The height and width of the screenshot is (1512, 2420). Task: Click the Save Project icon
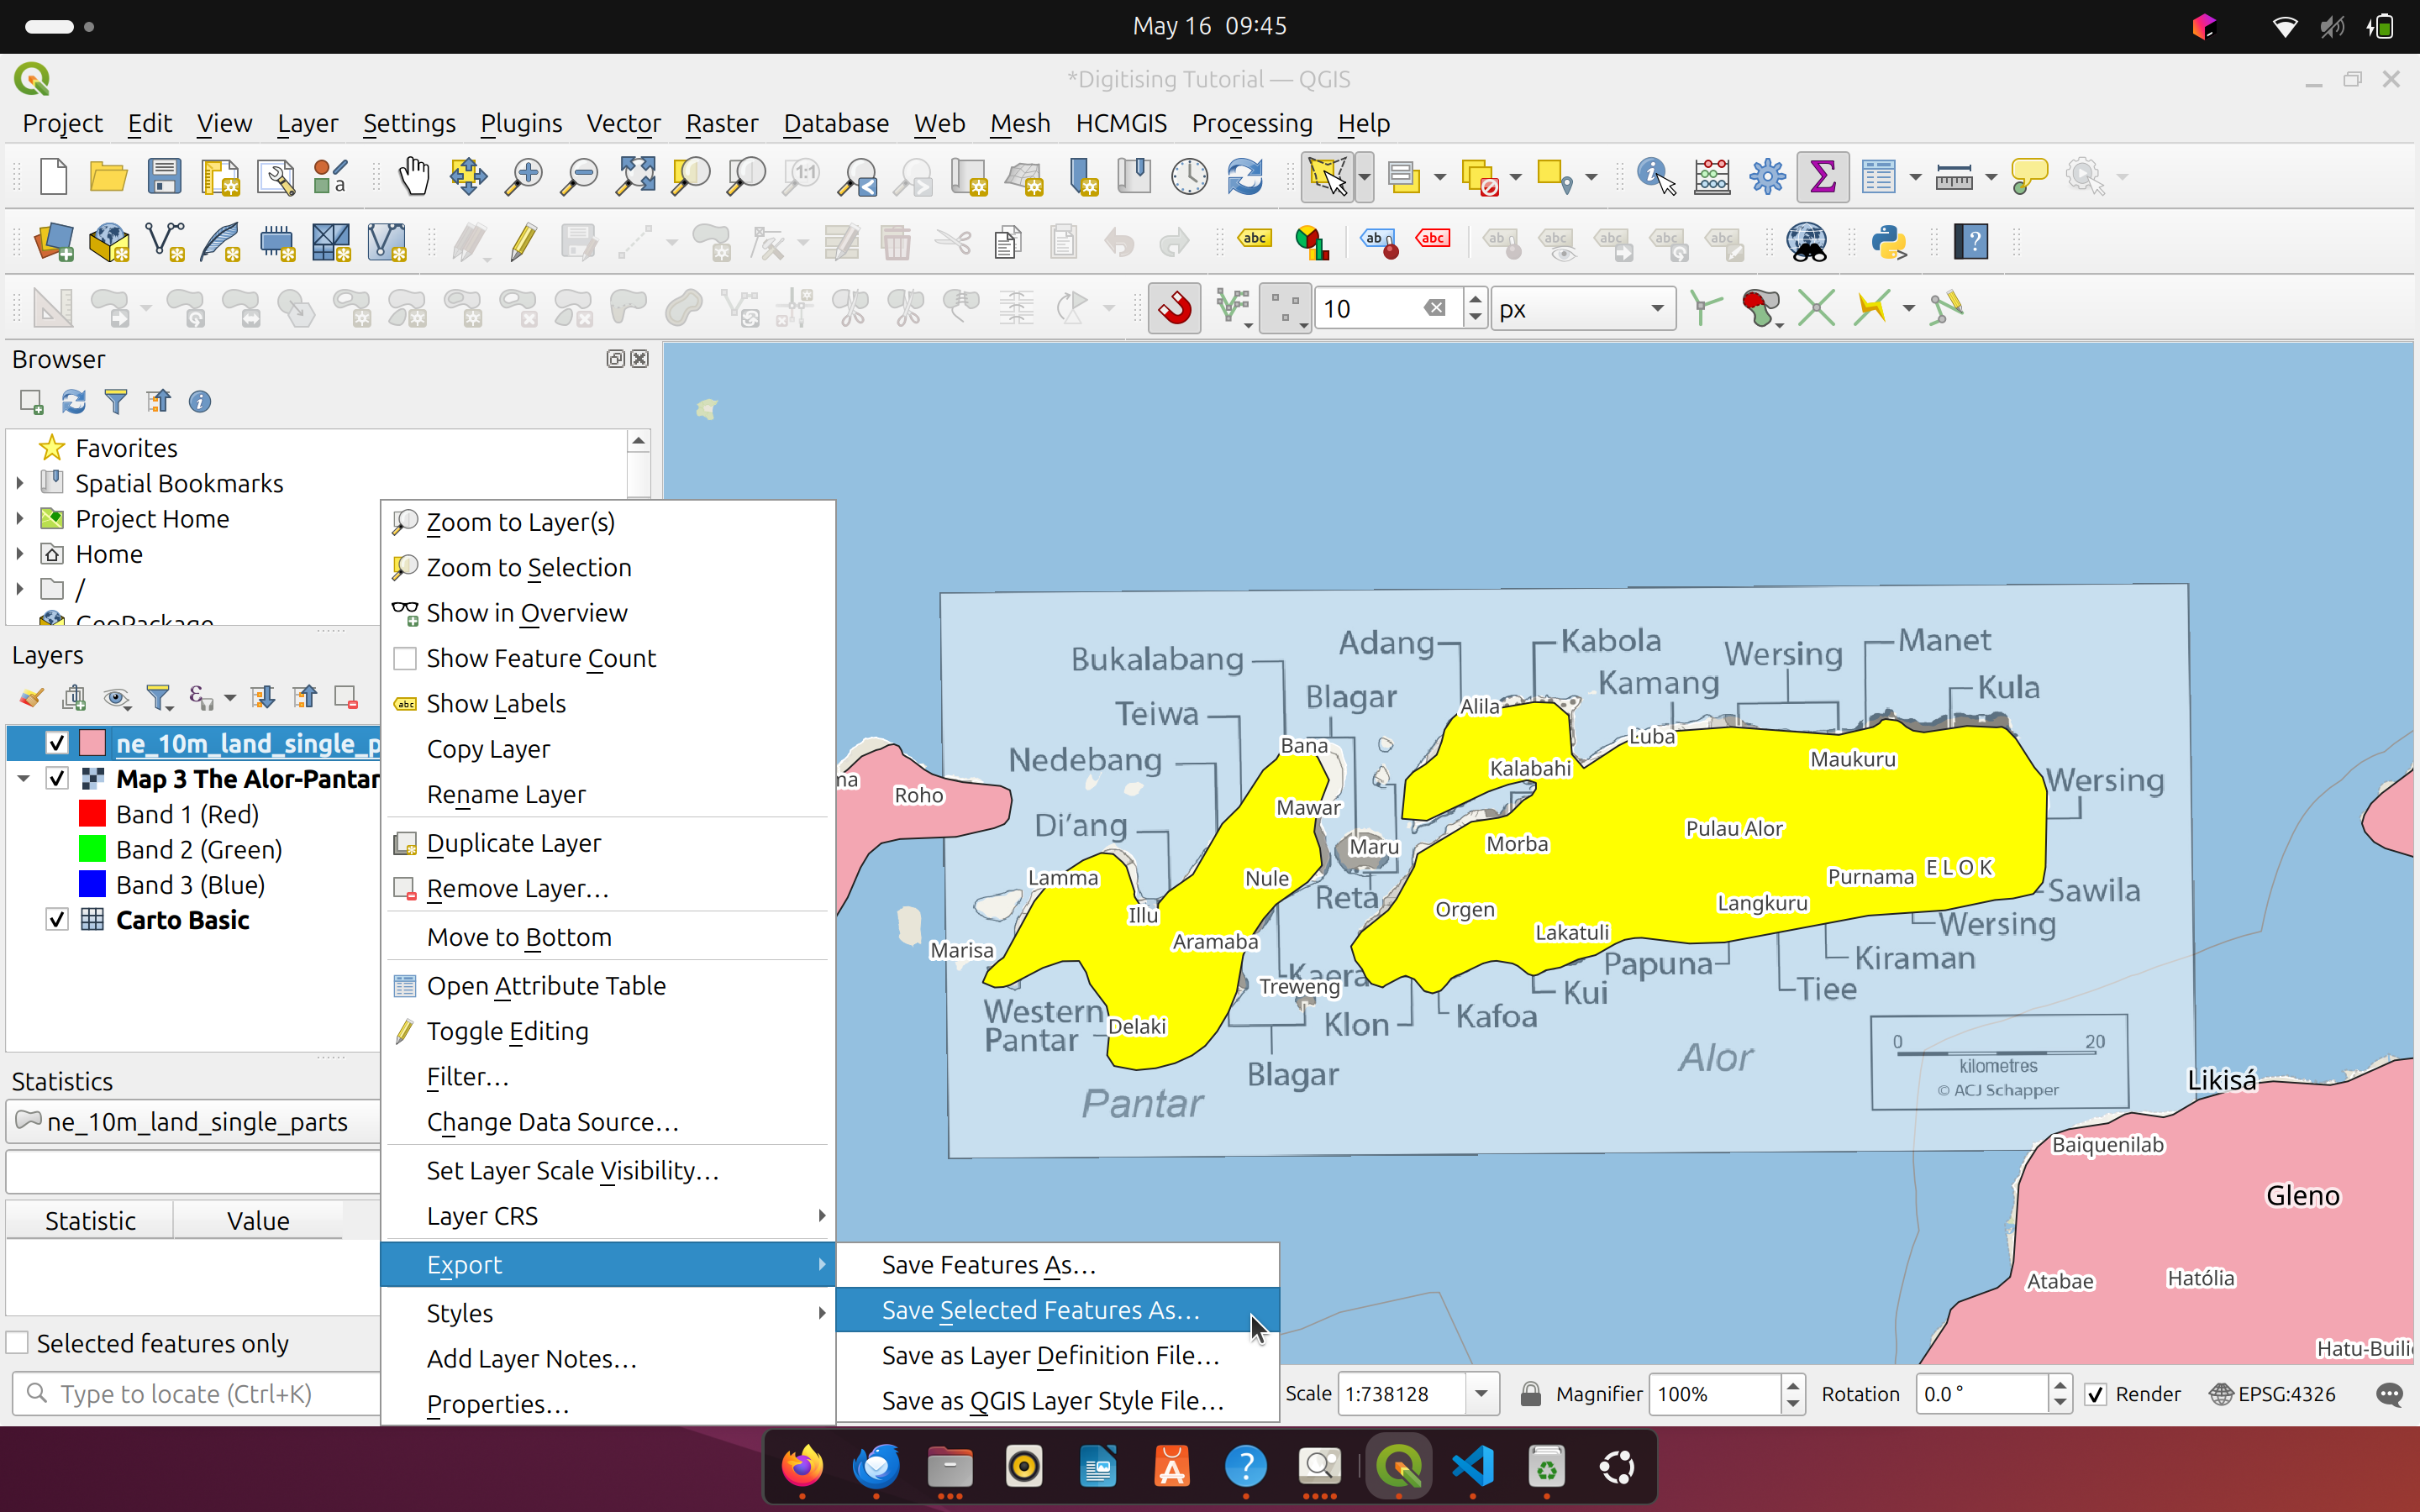164,177
